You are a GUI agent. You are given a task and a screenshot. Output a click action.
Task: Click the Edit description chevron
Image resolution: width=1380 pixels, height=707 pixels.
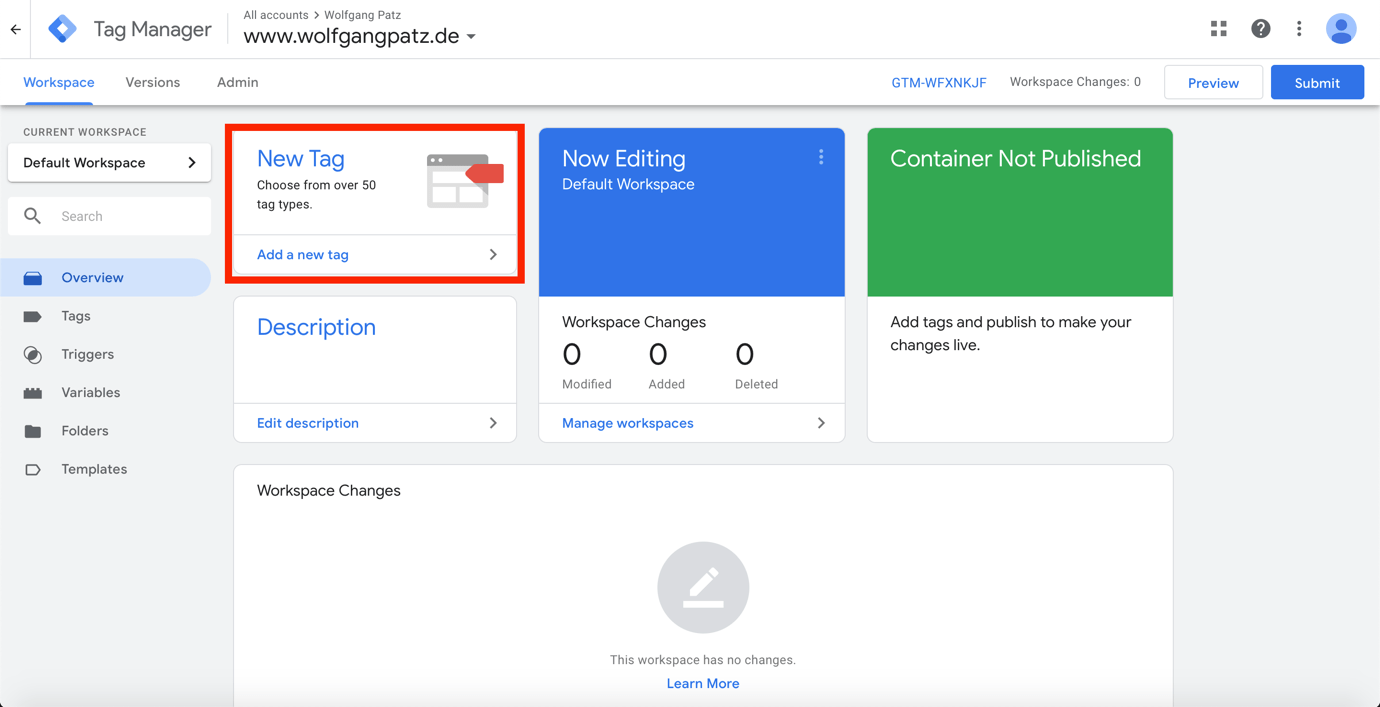[493, 423]
